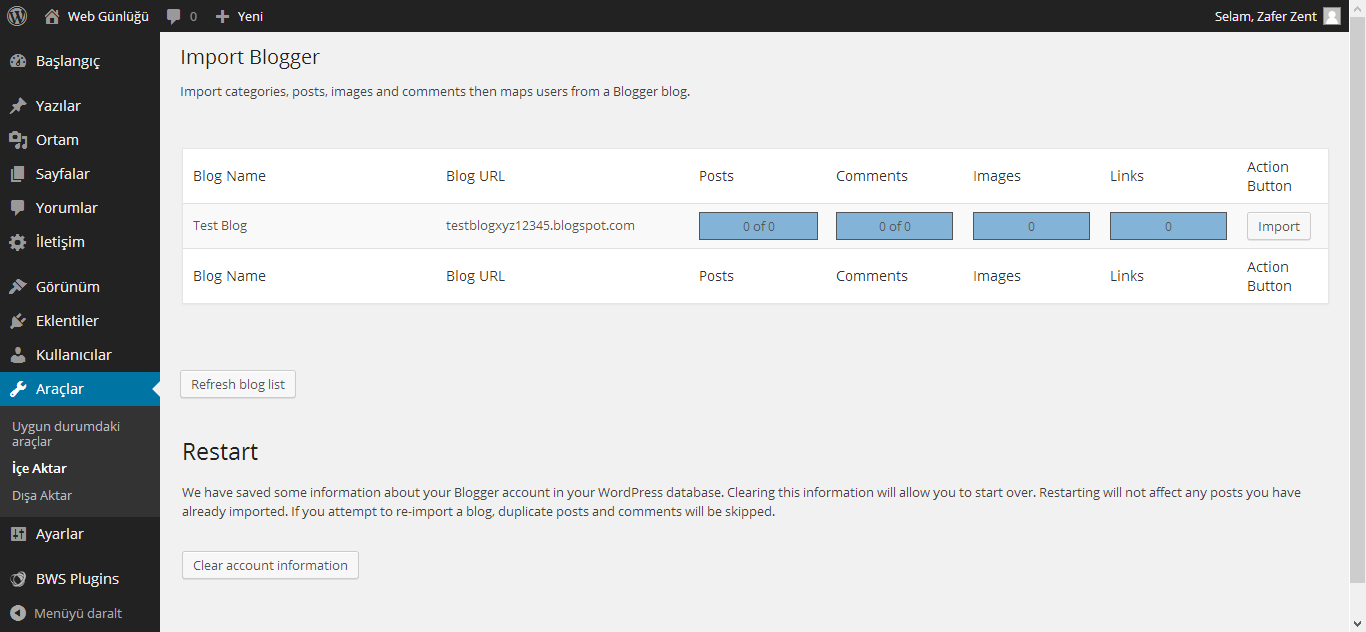Click the Sayfalar pages icon
This screenshot has height=632, width=1366.
point(18,174)
